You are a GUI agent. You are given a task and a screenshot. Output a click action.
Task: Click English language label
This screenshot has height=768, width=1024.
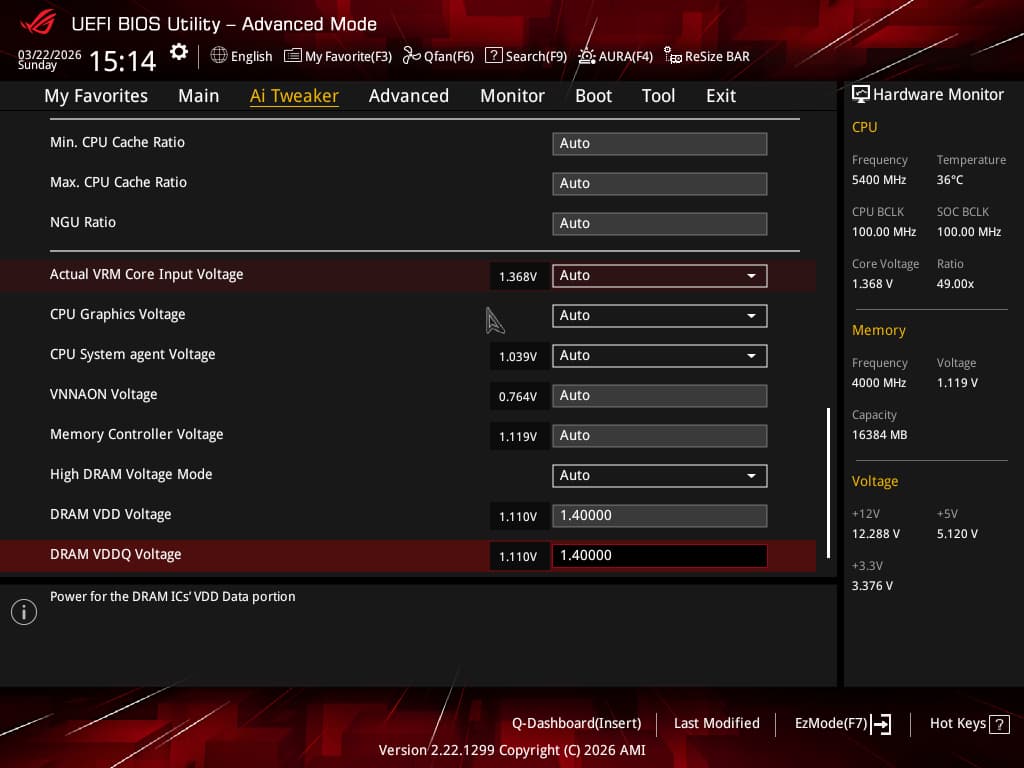(251, 56)
